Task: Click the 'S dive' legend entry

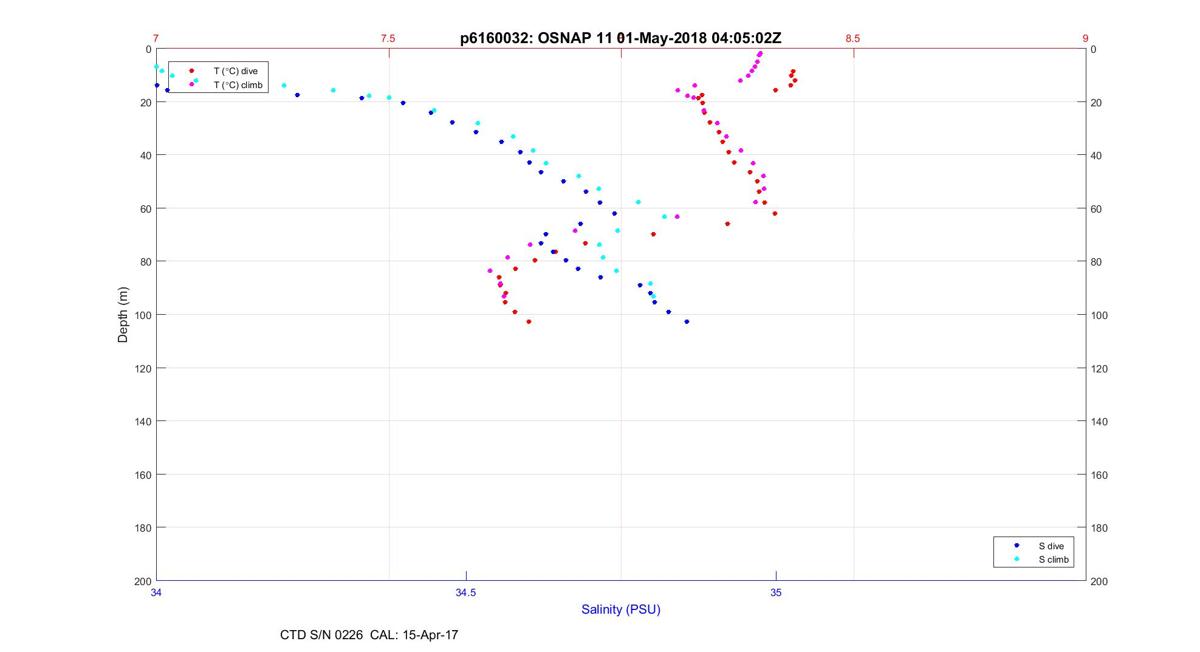Action: (1050, 546)
